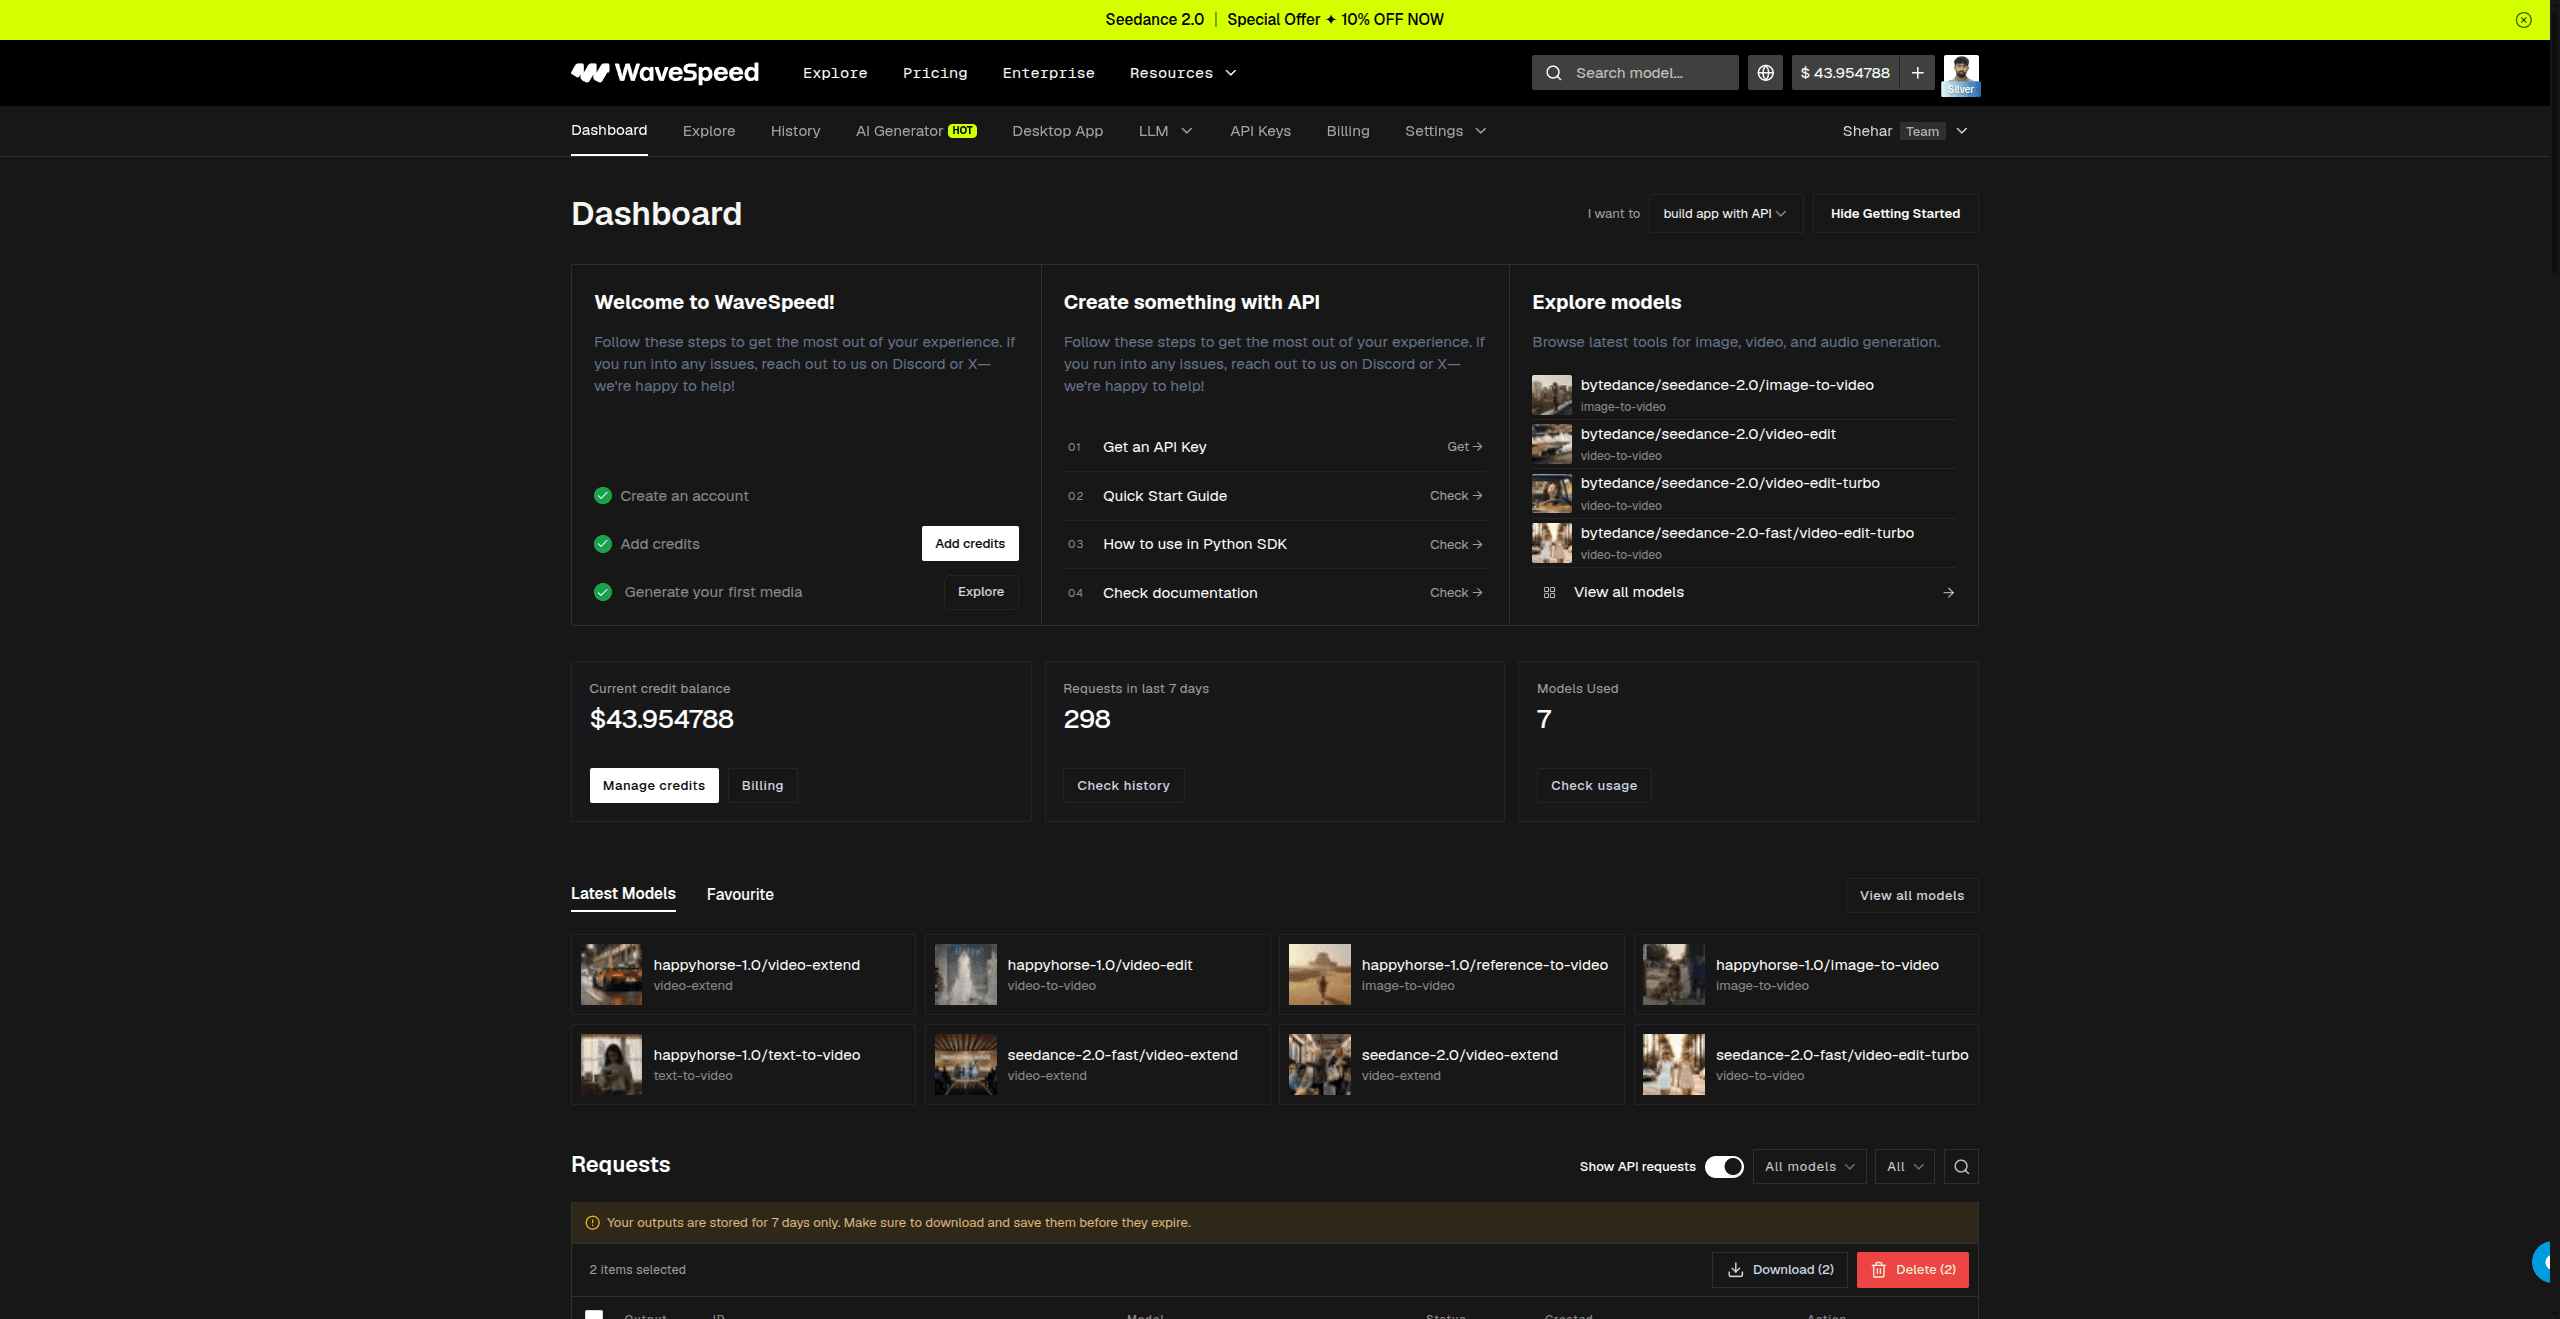
Task: Click the green check next to Add credits step
Action: coord(603,544)
